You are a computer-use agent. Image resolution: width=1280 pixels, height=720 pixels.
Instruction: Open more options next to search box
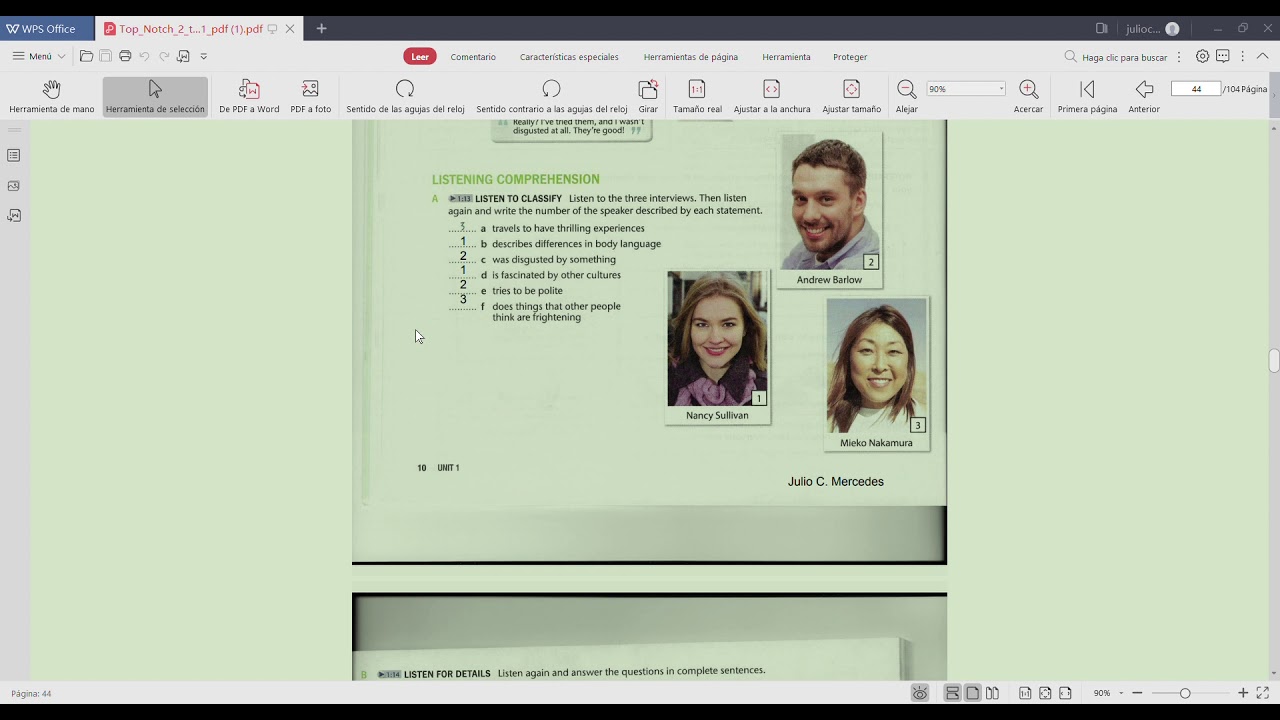tap(1179, 57)
